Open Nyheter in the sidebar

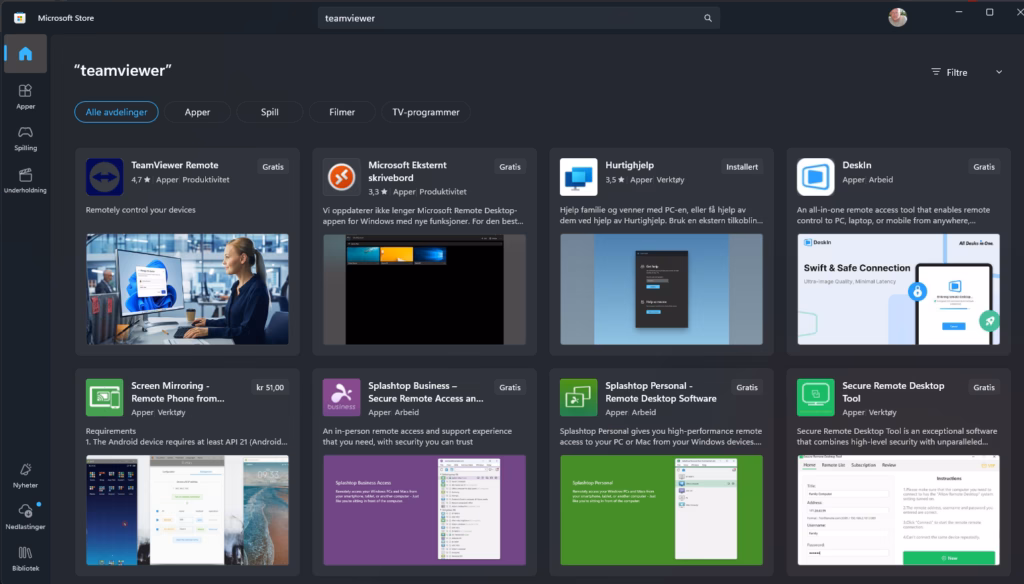[x=25, y=474]
